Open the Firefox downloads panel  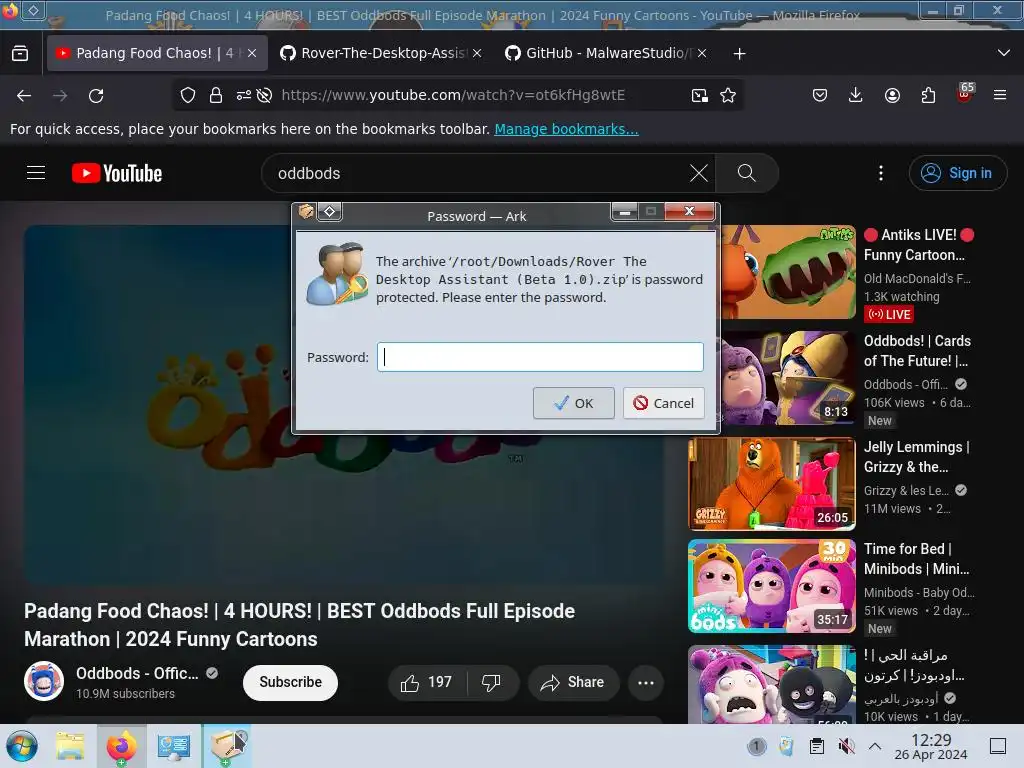click(x=856, y=95)
